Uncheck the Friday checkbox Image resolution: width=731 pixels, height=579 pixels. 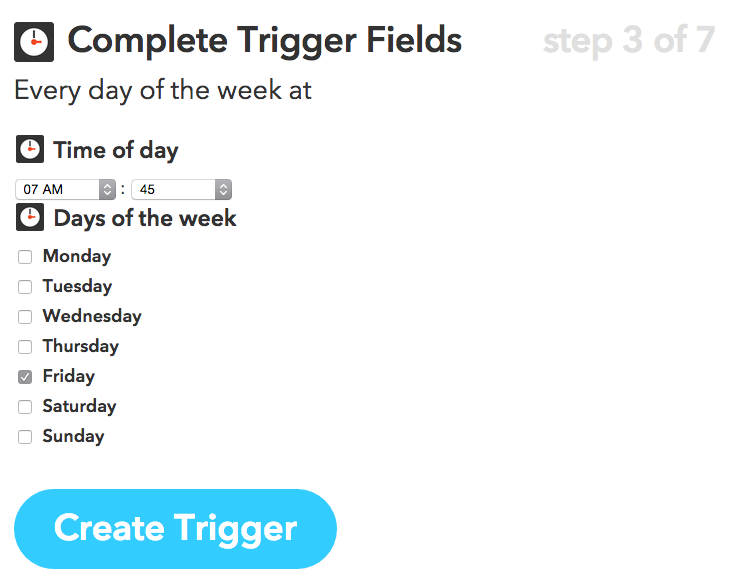(25, 377)
